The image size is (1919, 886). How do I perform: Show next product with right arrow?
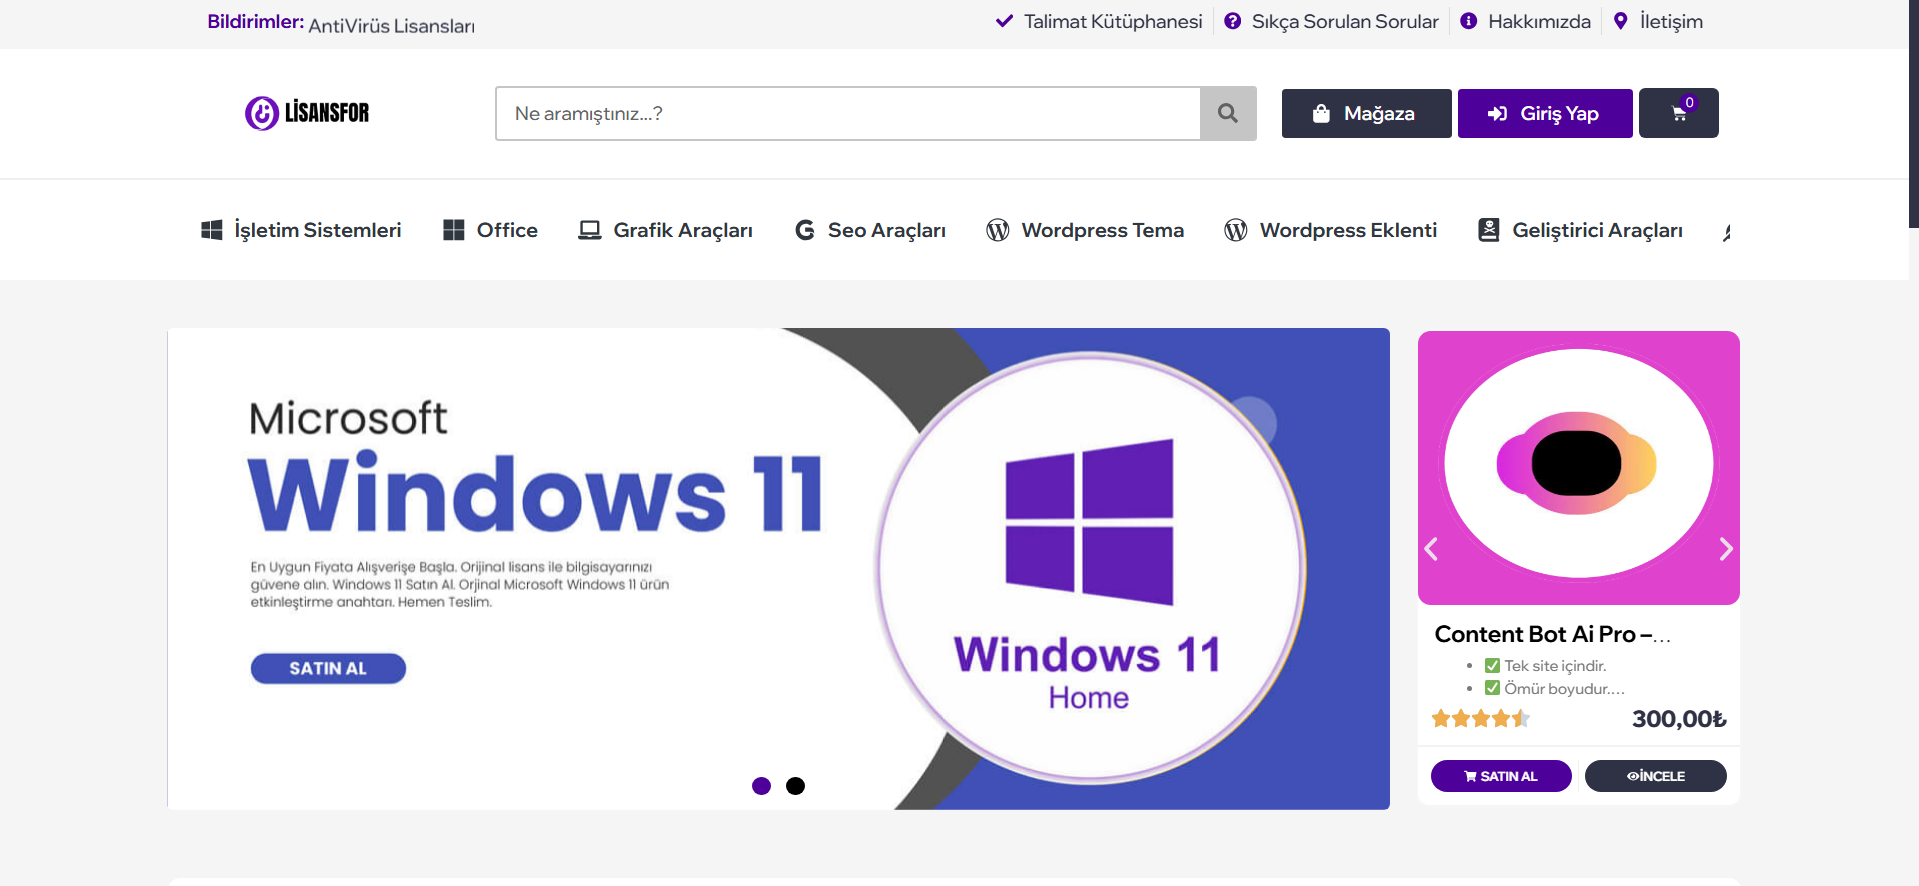click(x=1726, y=549)
